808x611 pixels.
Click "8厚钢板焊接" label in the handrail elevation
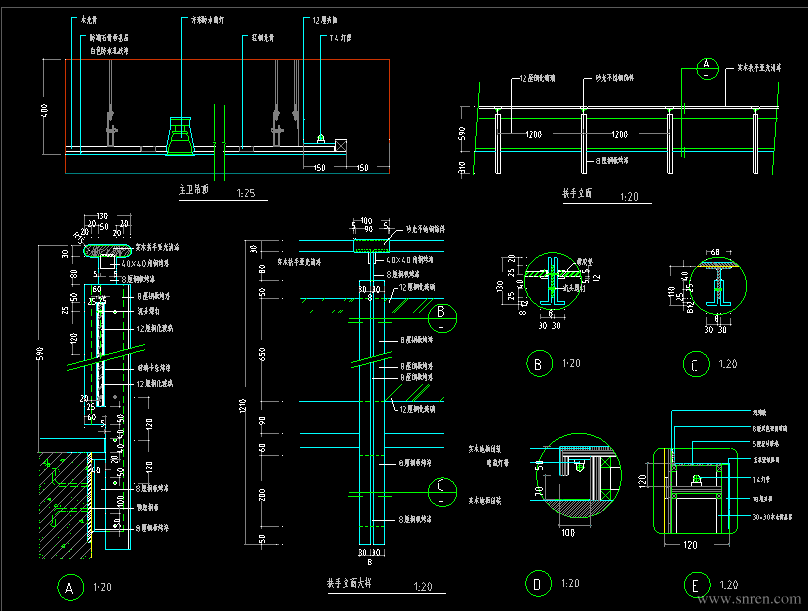click(612, 161)
